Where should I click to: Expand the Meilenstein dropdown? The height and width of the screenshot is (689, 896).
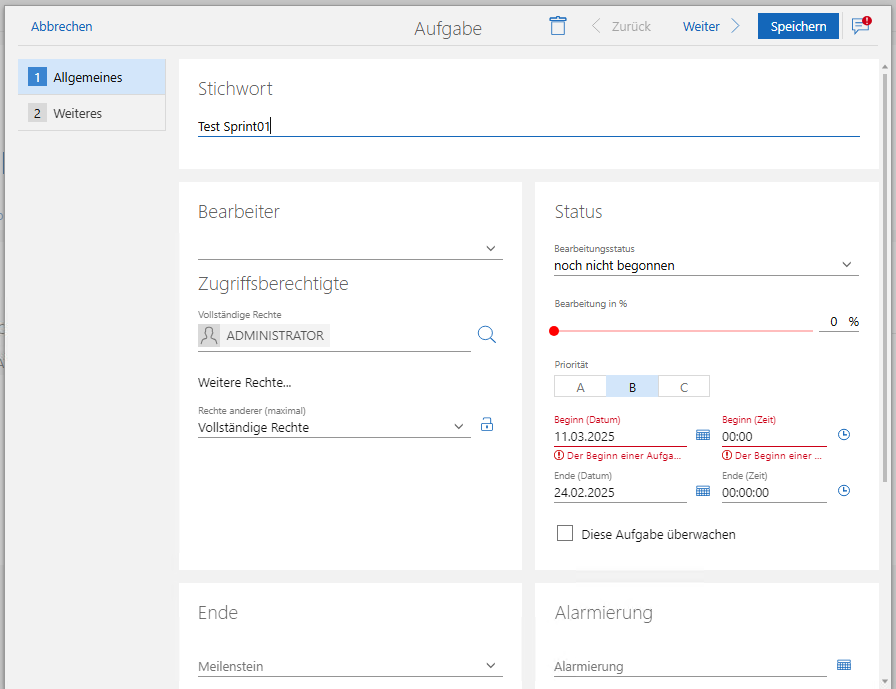click(x=490, y=665)
